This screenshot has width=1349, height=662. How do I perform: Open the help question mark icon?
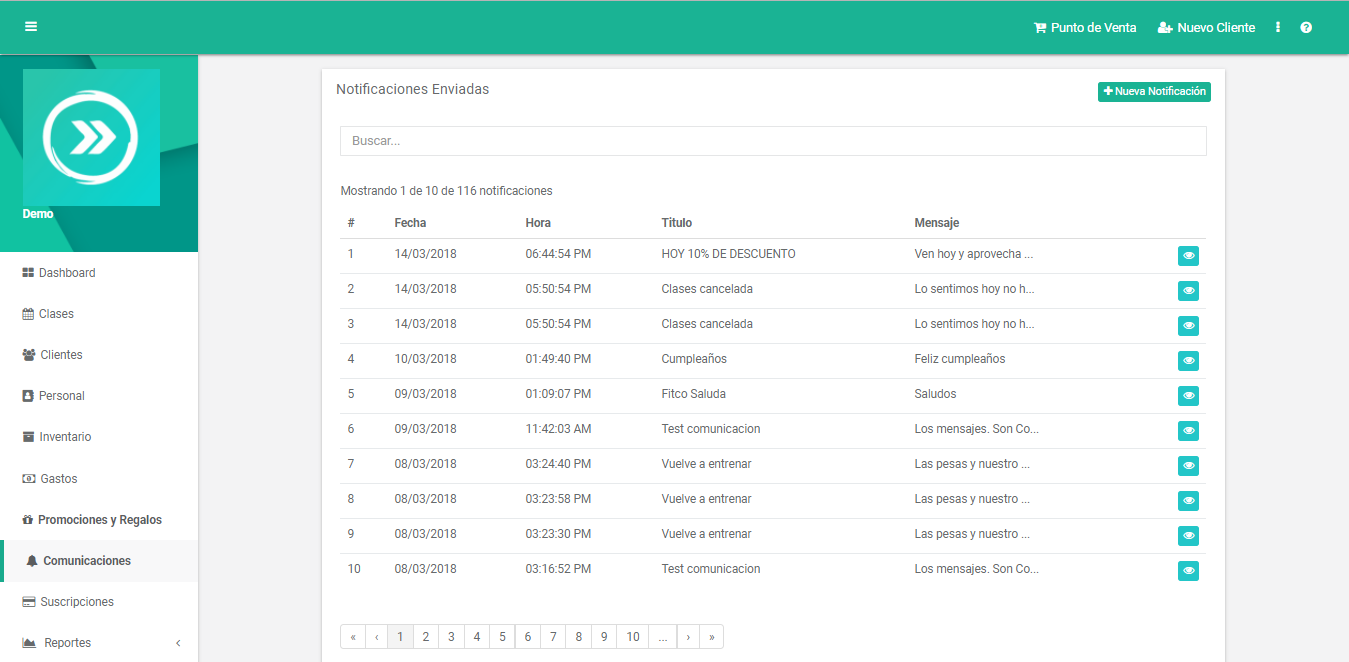tap(1306, 28)
